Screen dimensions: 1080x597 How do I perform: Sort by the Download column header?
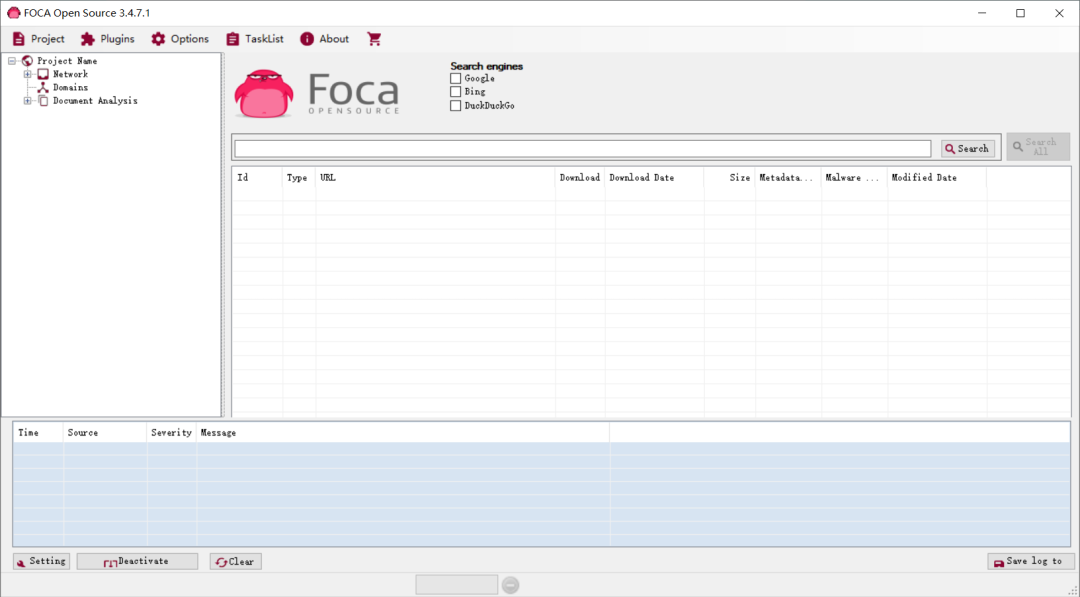pos(580,178)
